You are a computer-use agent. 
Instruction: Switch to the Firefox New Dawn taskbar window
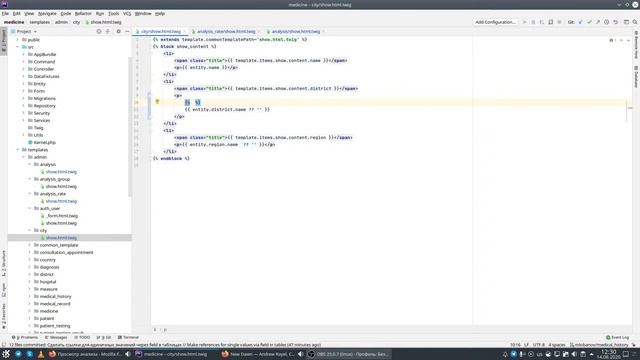[258, 354]
